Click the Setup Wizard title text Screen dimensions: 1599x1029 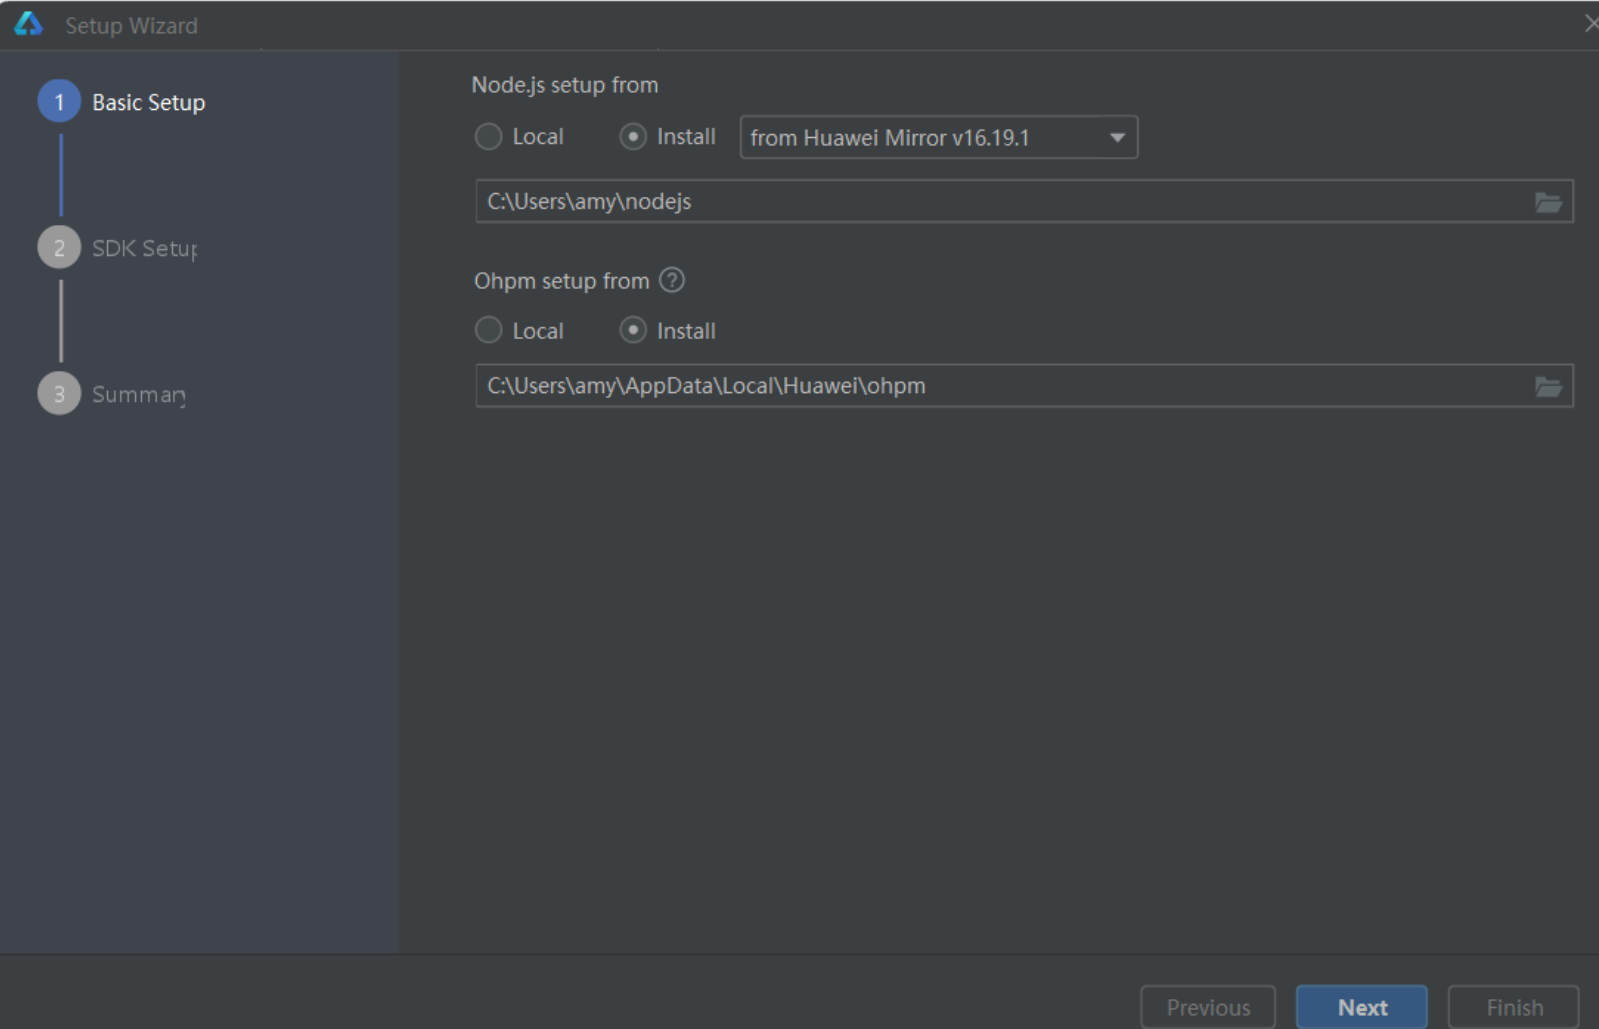click(x=131, y=25)
